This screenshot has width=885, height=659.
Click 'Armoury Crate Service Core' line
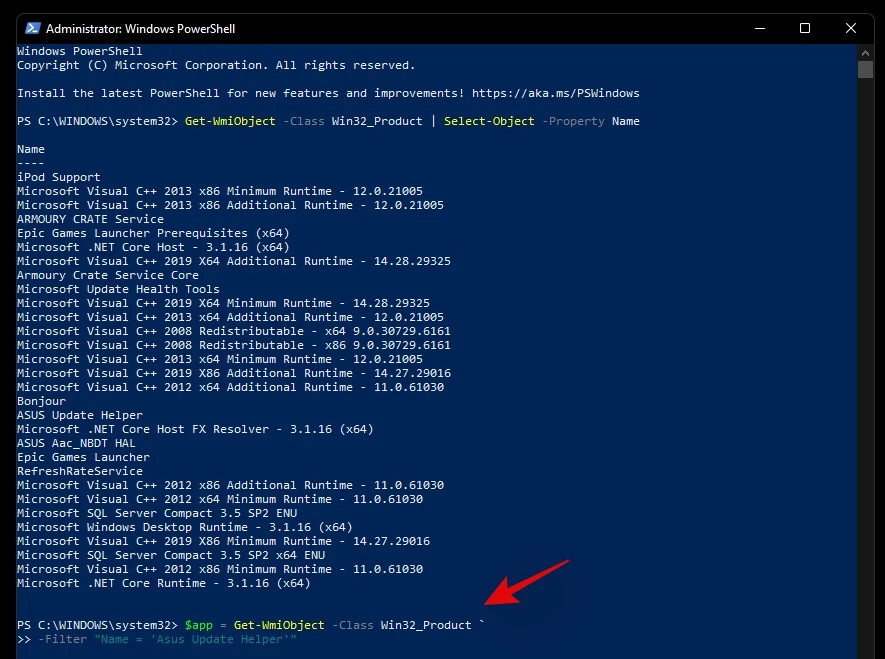point(108,275)
